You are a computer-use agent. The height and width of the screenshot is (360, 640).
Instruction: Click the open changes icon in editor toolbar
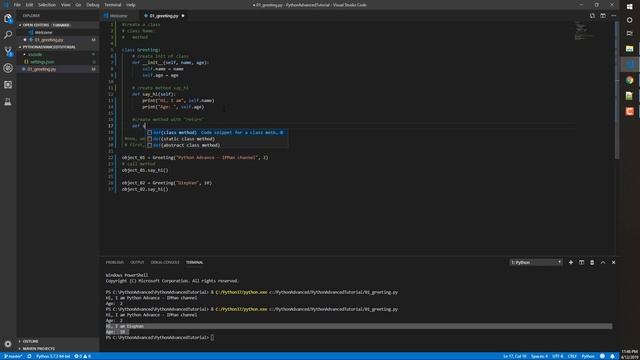point(592,16)
